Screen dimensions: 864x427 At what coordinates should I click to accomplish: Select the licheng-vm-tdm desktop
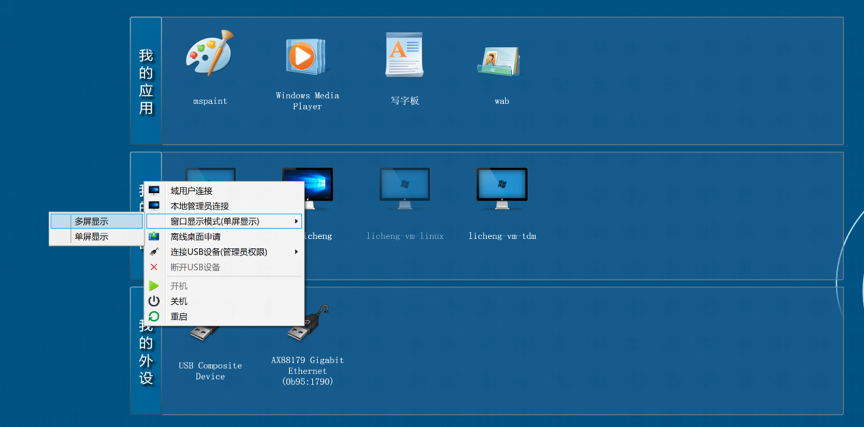[501, 189]
